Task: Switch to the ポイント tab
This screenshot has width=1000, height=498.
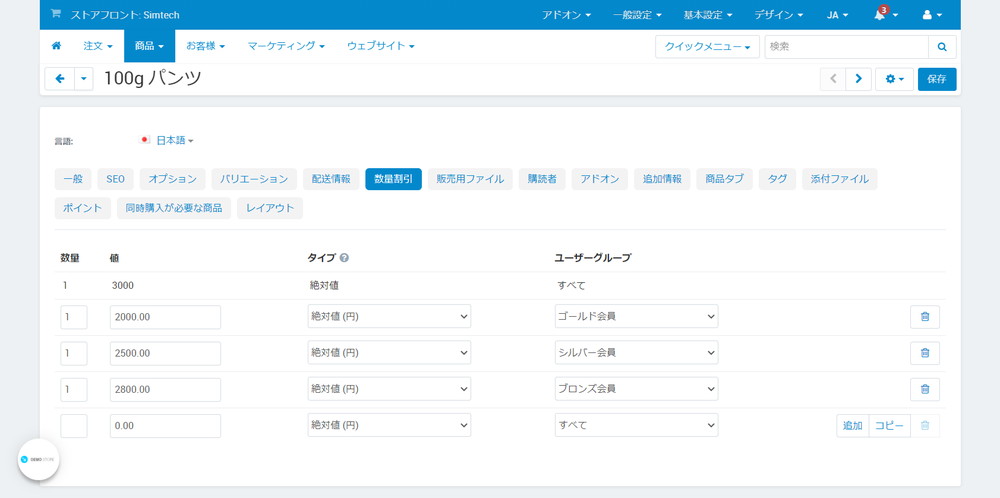Action: point(83,208)
